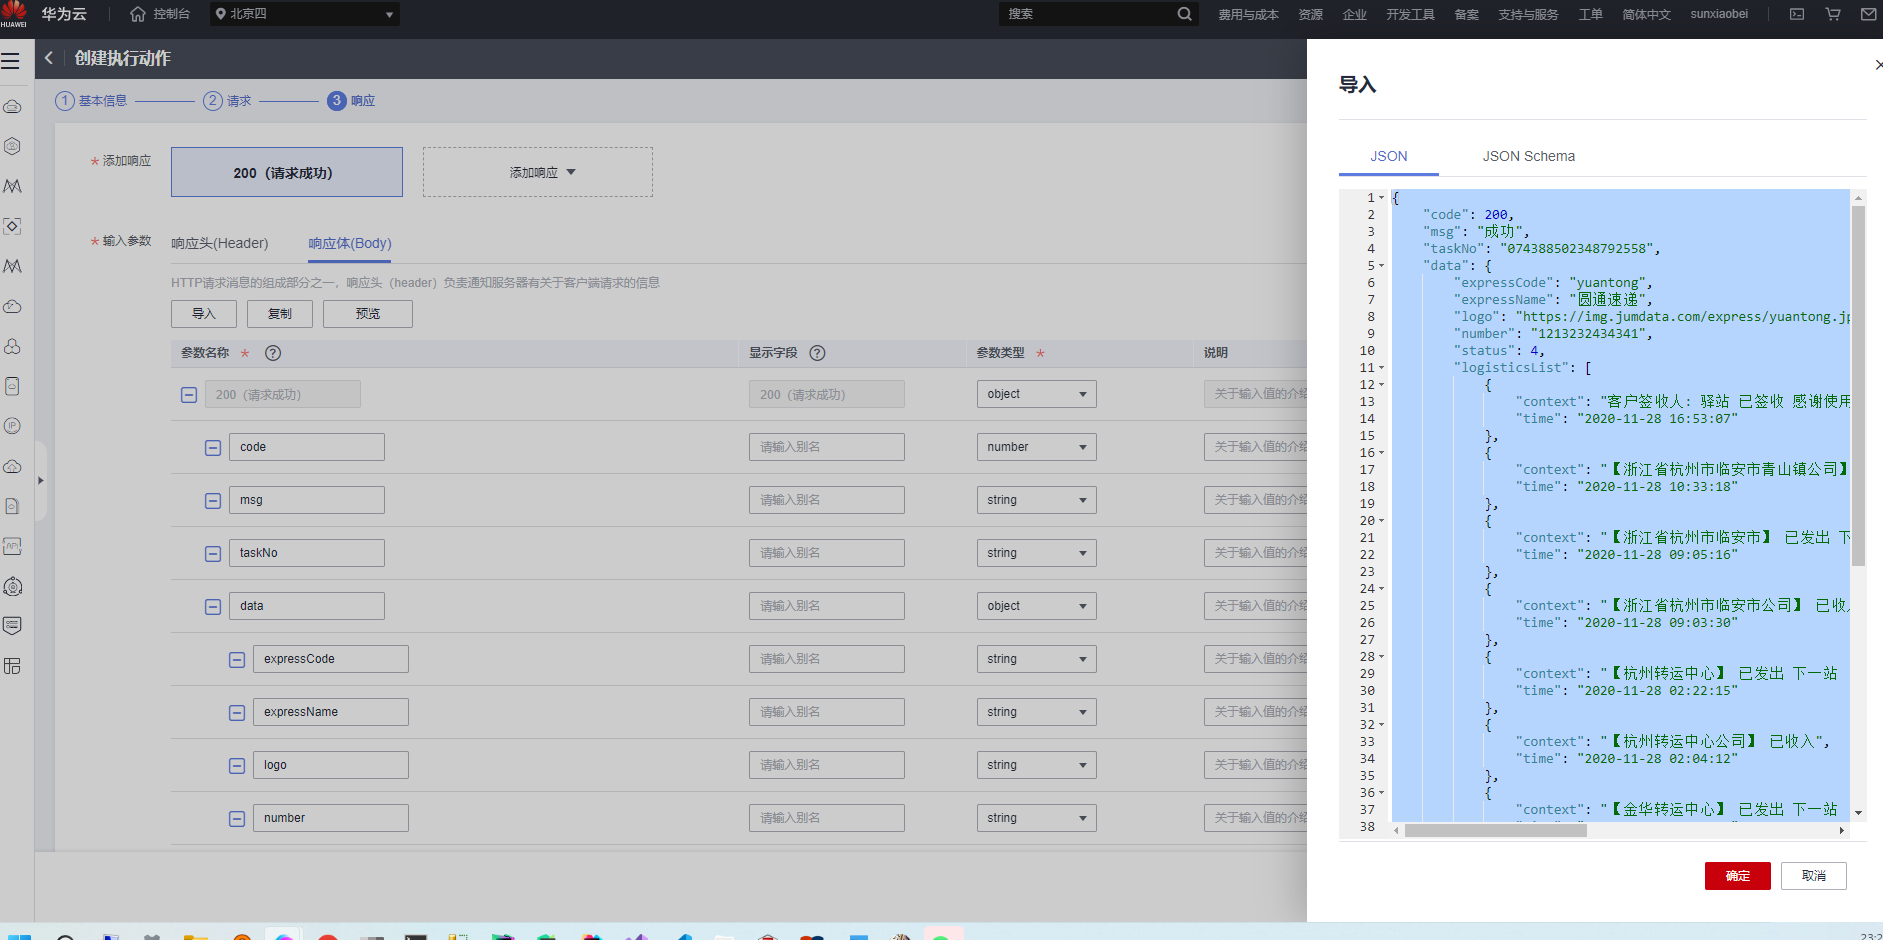Click the search magnifier icon

1184,14
